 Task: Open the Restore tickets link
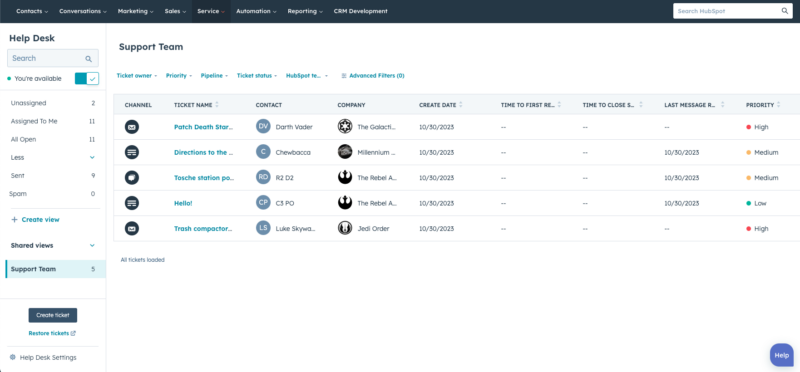tap(52, 333)
